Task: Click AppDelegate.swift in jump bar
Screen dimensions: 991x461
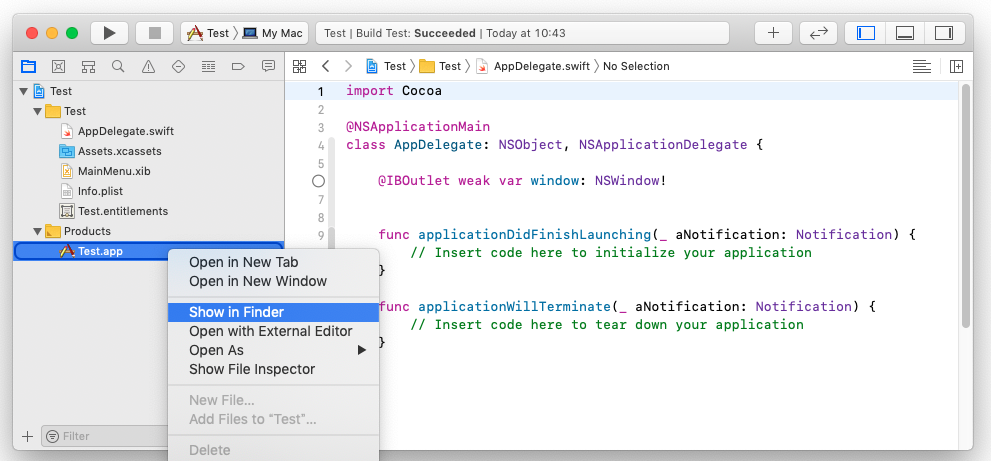Action: [x=533, y=66]
